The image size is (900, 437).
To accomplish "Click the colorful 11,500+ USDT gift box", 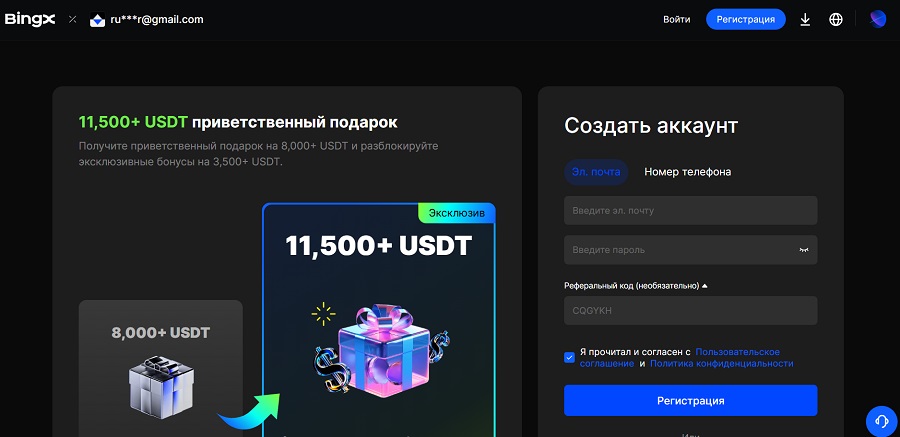I will [x=383, y=350].
